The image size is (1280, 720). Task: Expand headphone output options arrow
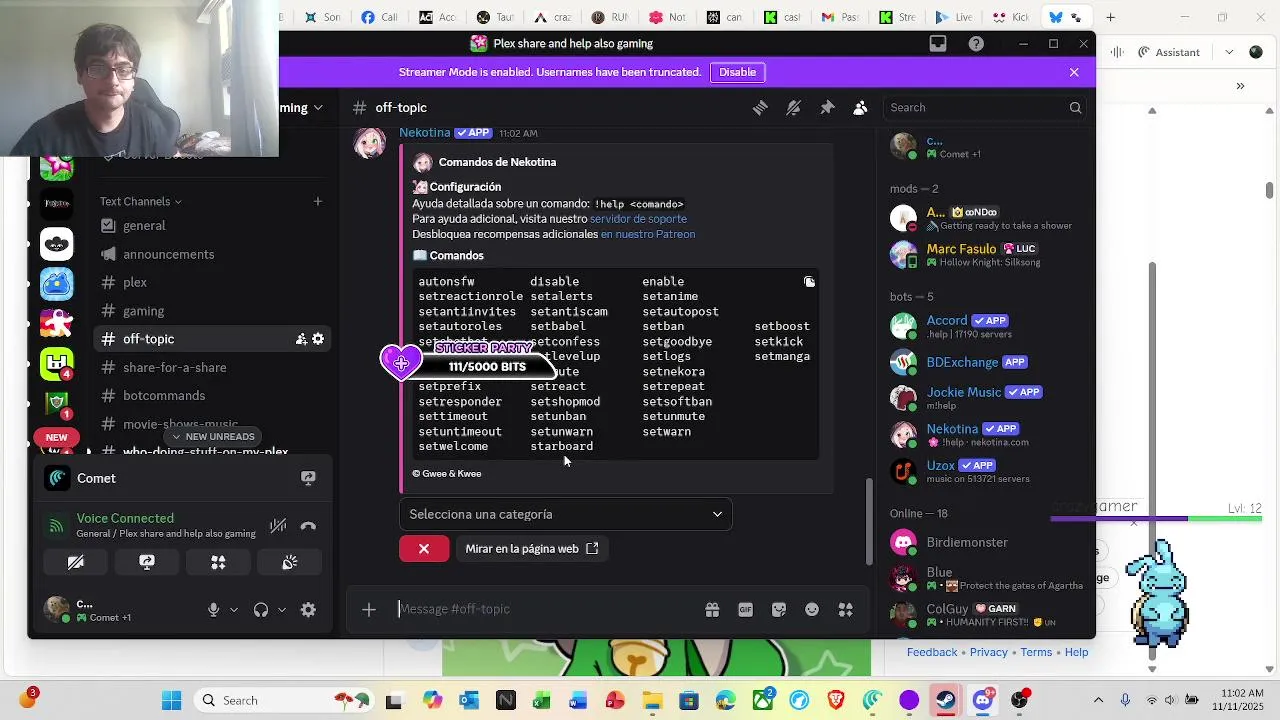tap(282, 610)
